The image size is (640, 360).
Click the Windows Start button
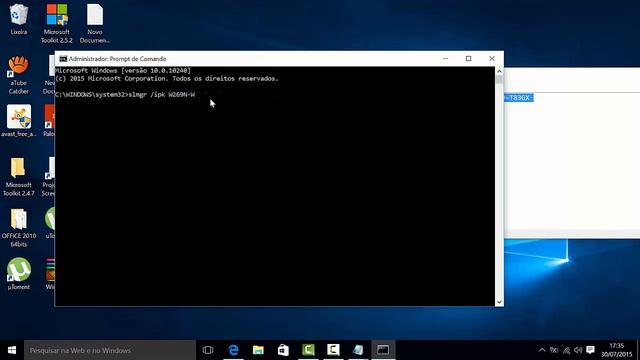[12, 350]
